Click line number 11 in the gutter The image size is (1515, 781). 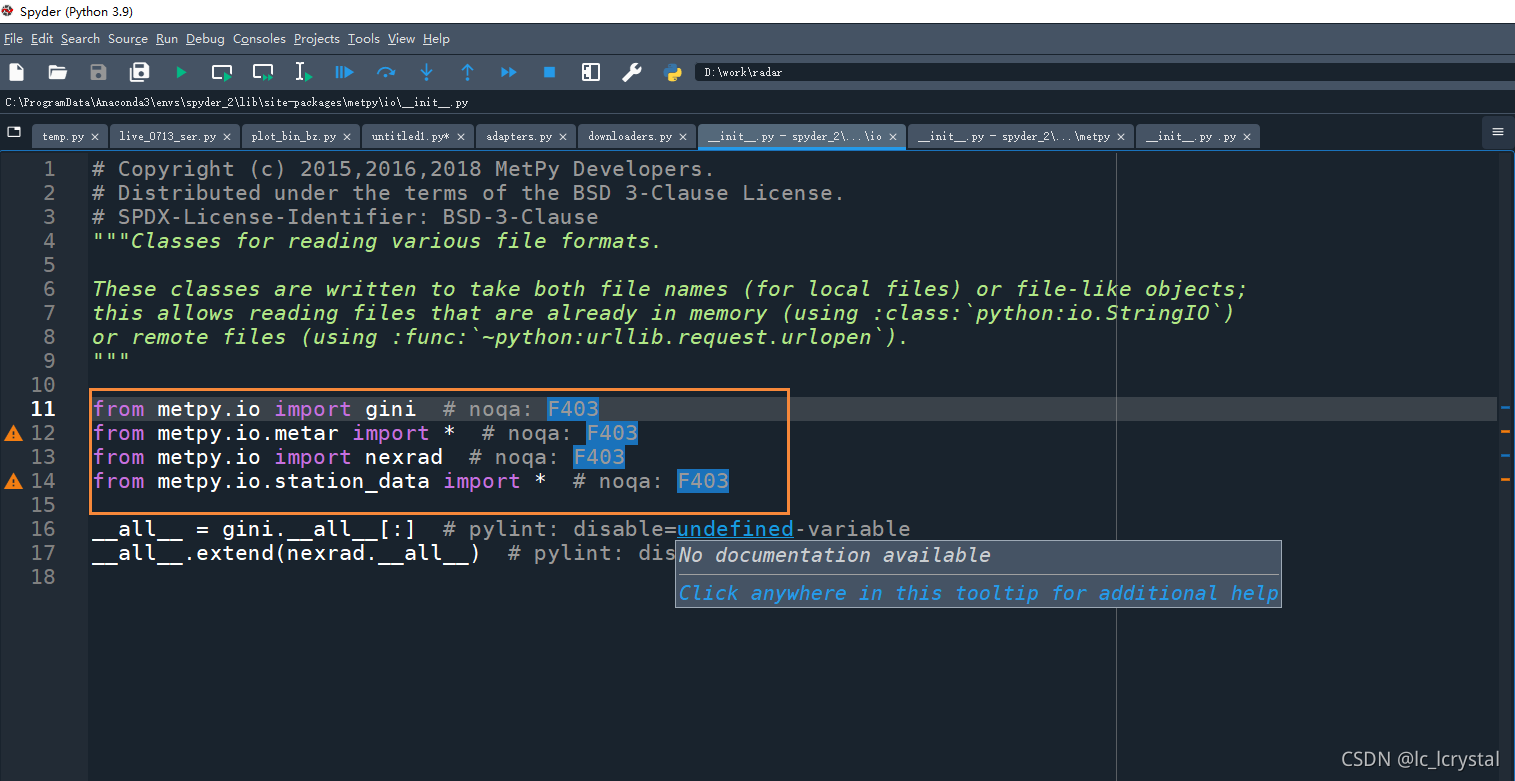43,409
